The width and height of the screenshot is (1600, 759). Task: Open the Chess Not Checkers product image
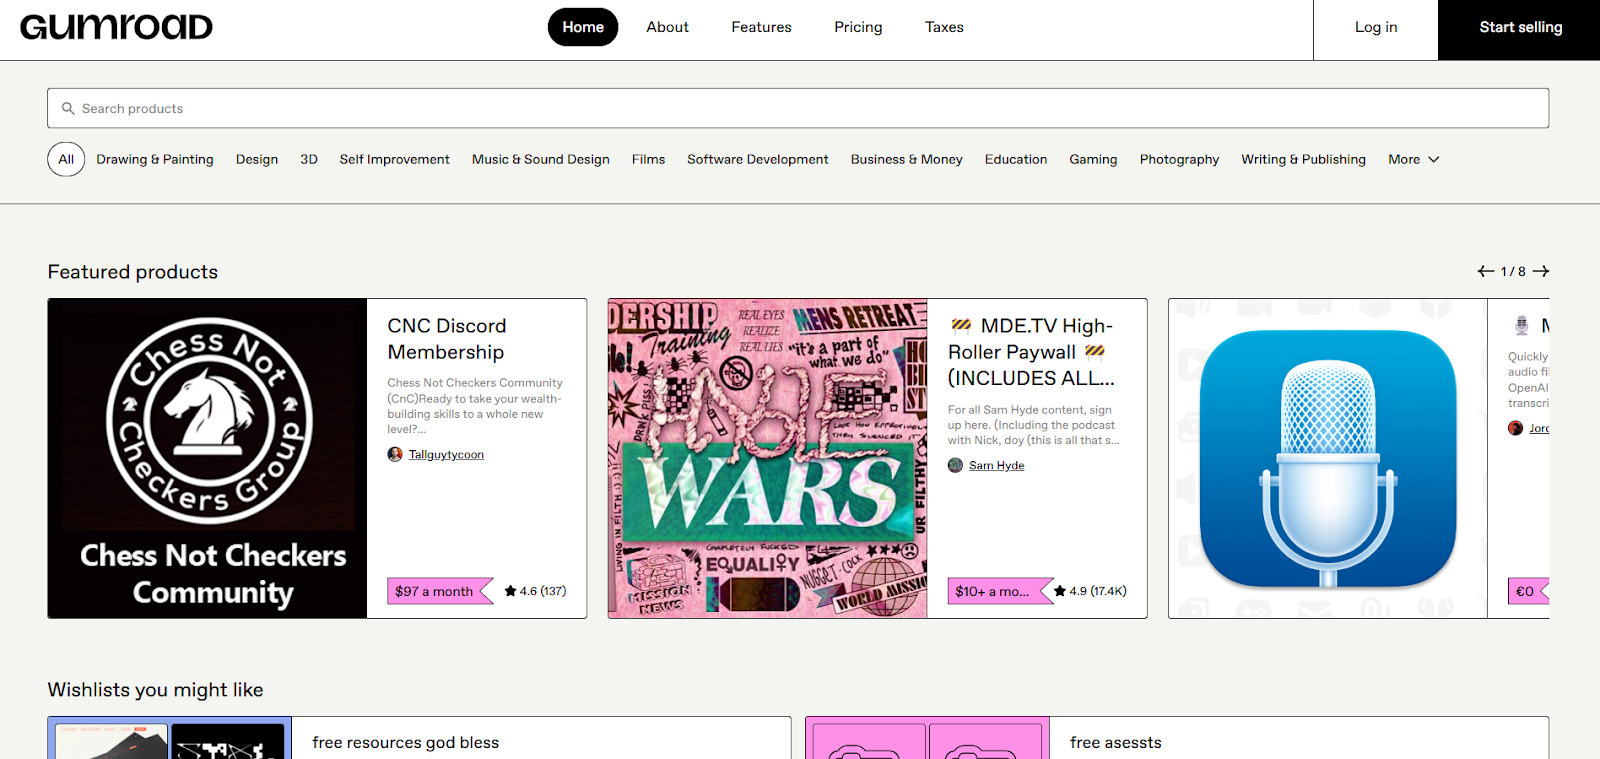coord(207,458)
